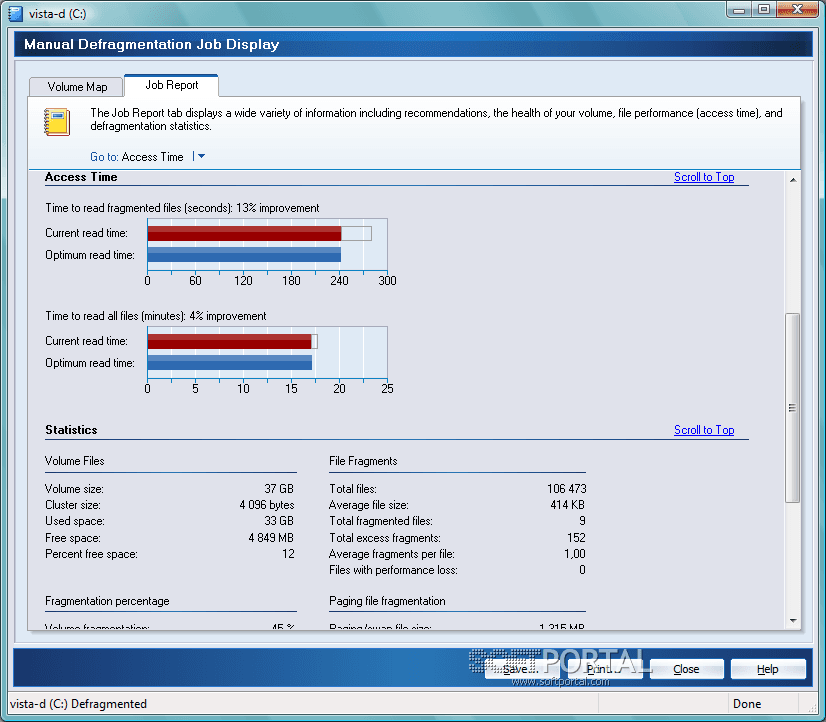Click the scrollbar up arrow
Screen dimensions: 826x722
[x=793, y=180]
